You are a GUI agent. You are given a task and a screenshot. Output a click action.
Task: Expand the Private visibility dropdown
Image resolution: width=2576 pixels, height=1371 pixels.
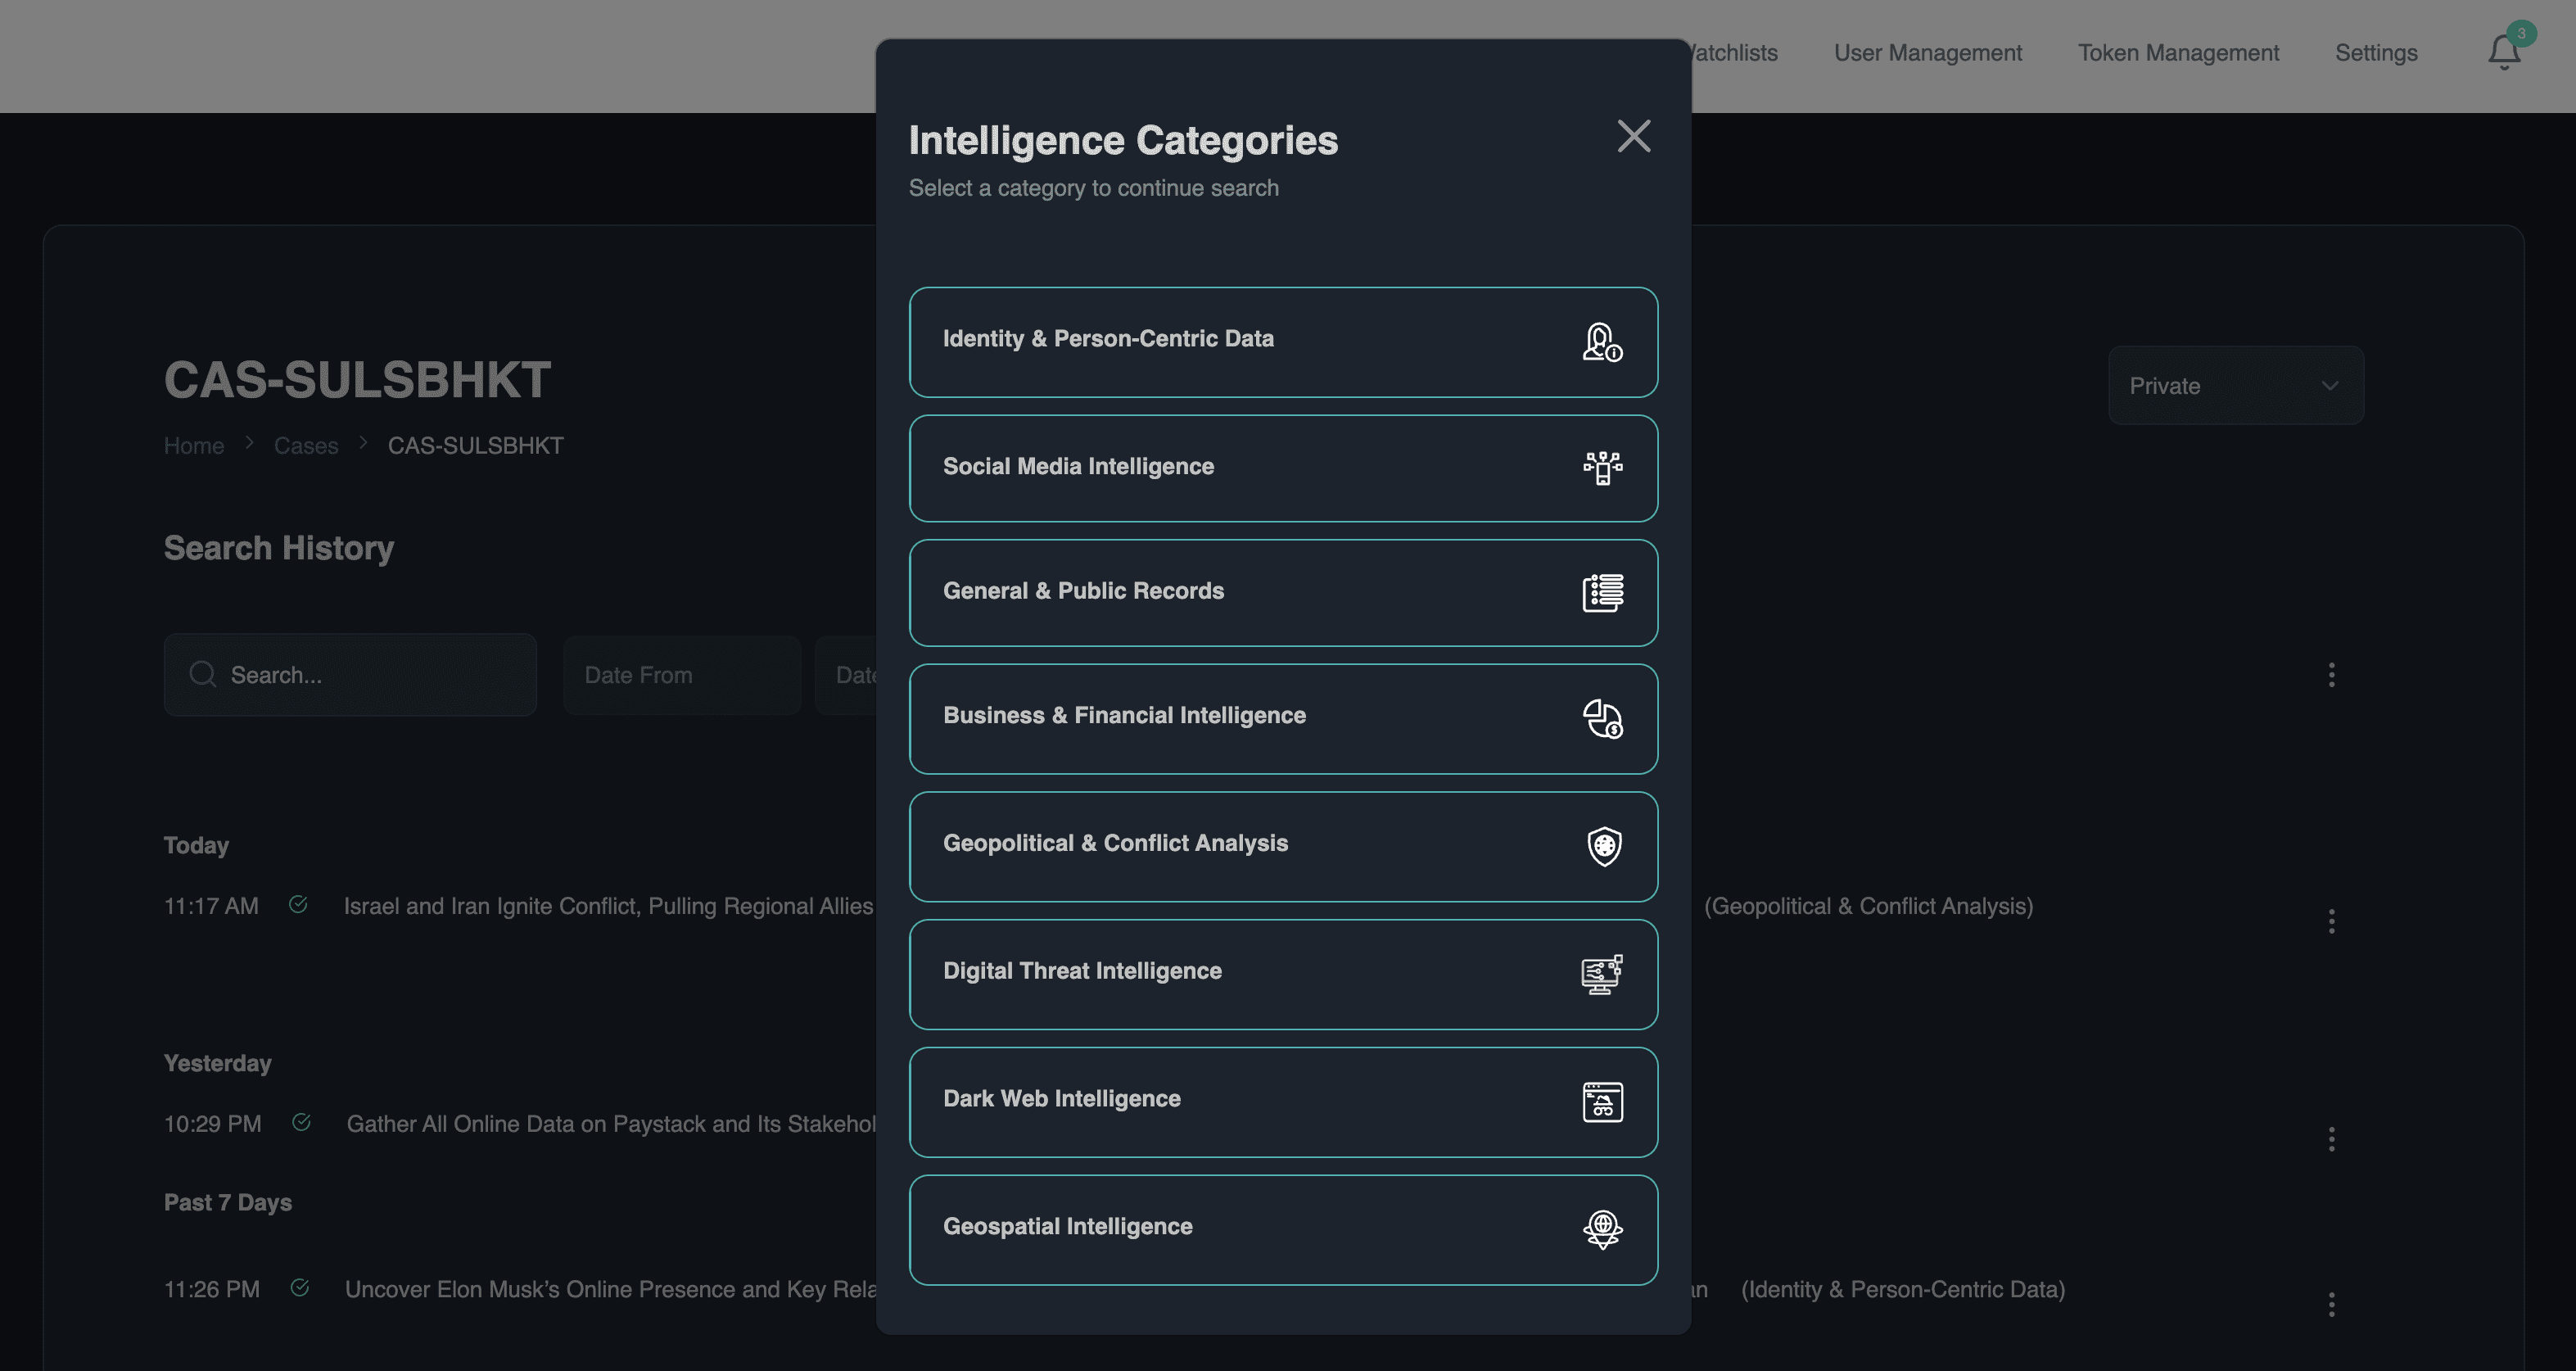(2235, 386)
